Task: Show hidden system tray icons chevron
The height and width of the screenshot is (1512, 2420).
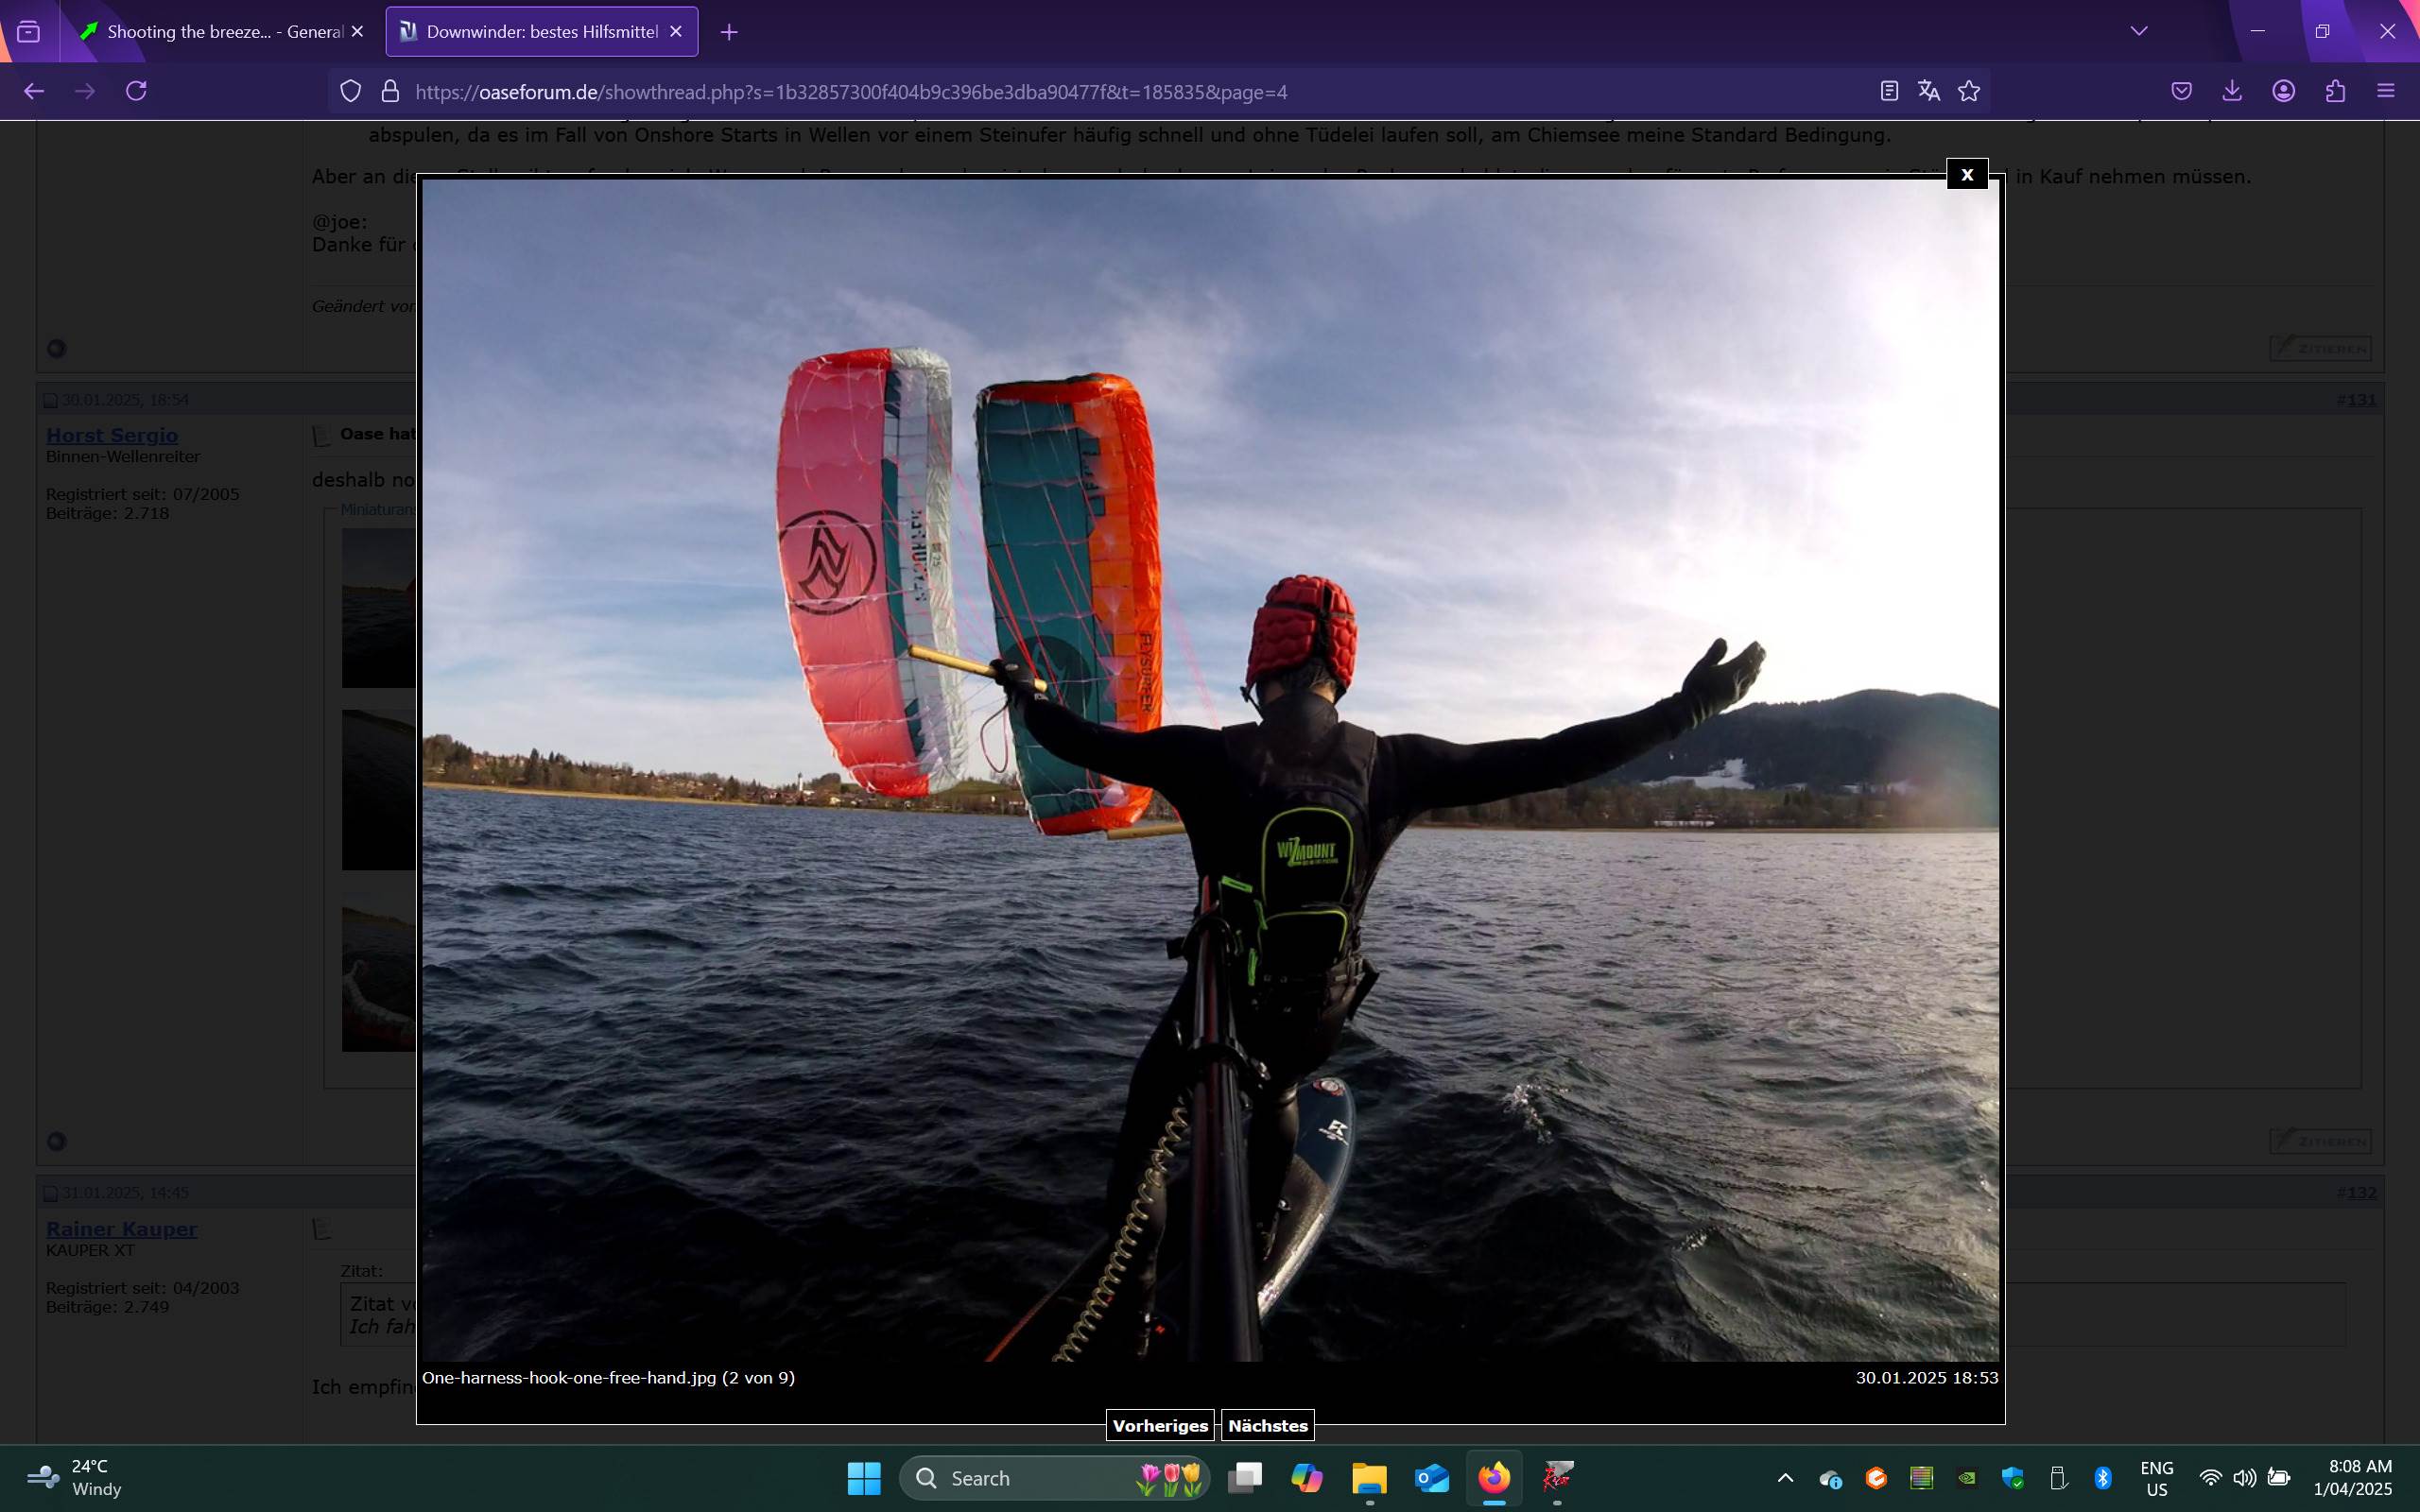Action: pyautogui.click(x=1784, y=1478)
